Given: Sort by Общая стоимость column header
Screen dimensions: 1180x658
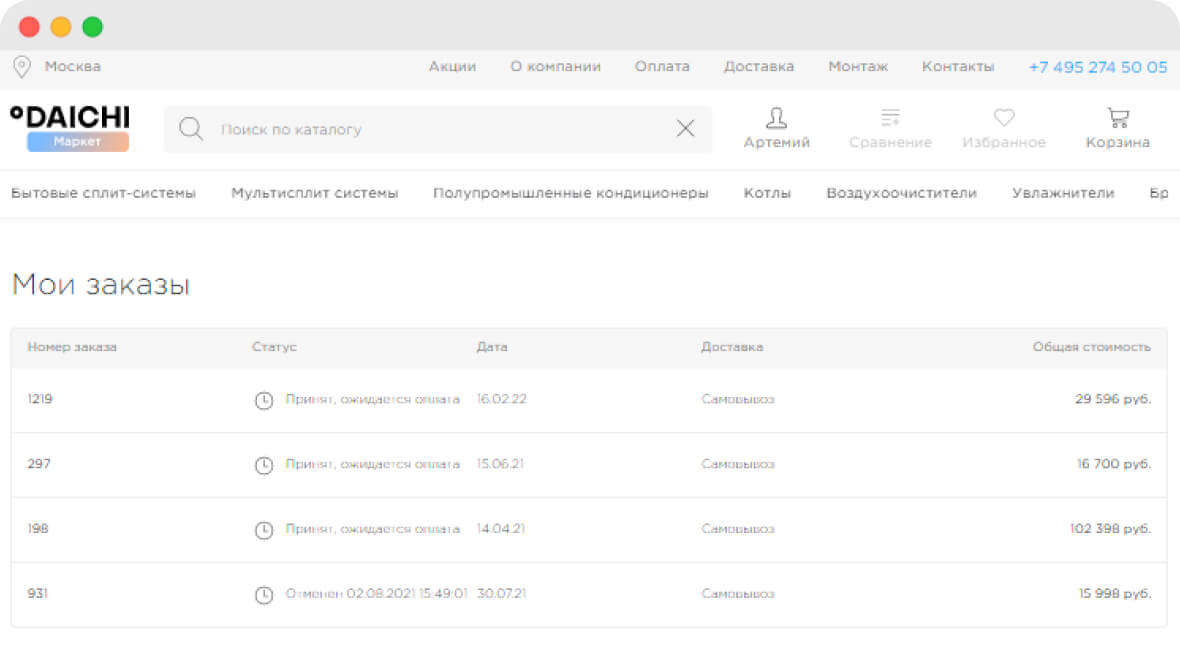Looking at the screenshot, I should tap(1091, 347).
